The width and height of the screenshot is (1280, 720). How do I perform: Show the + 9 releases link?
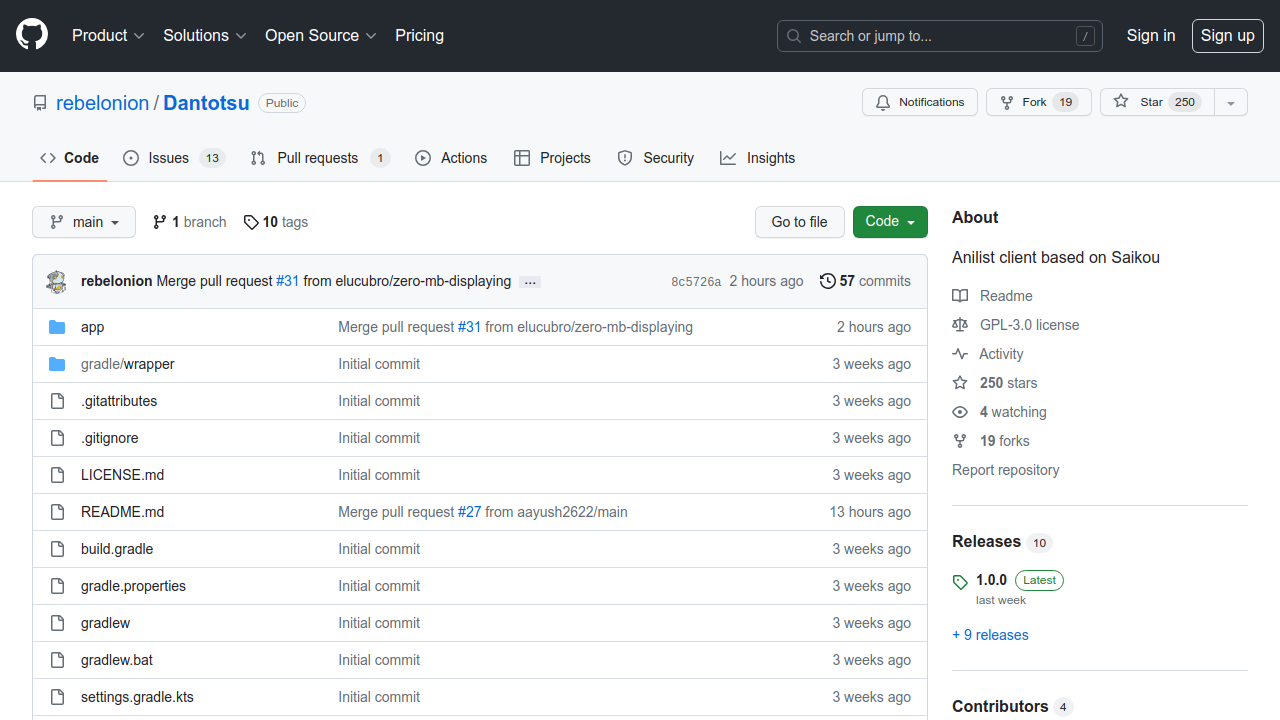click(x=990, y=635)
